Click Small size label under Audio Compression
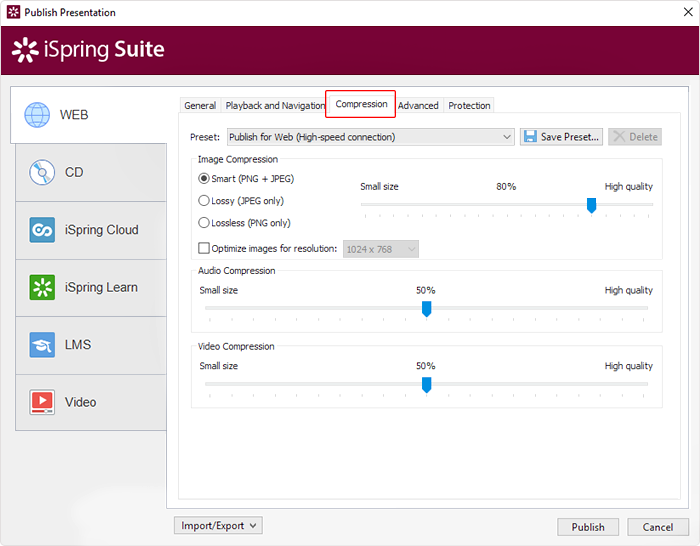This screenshot has height=546, width=700. click(x=219, y=290)
